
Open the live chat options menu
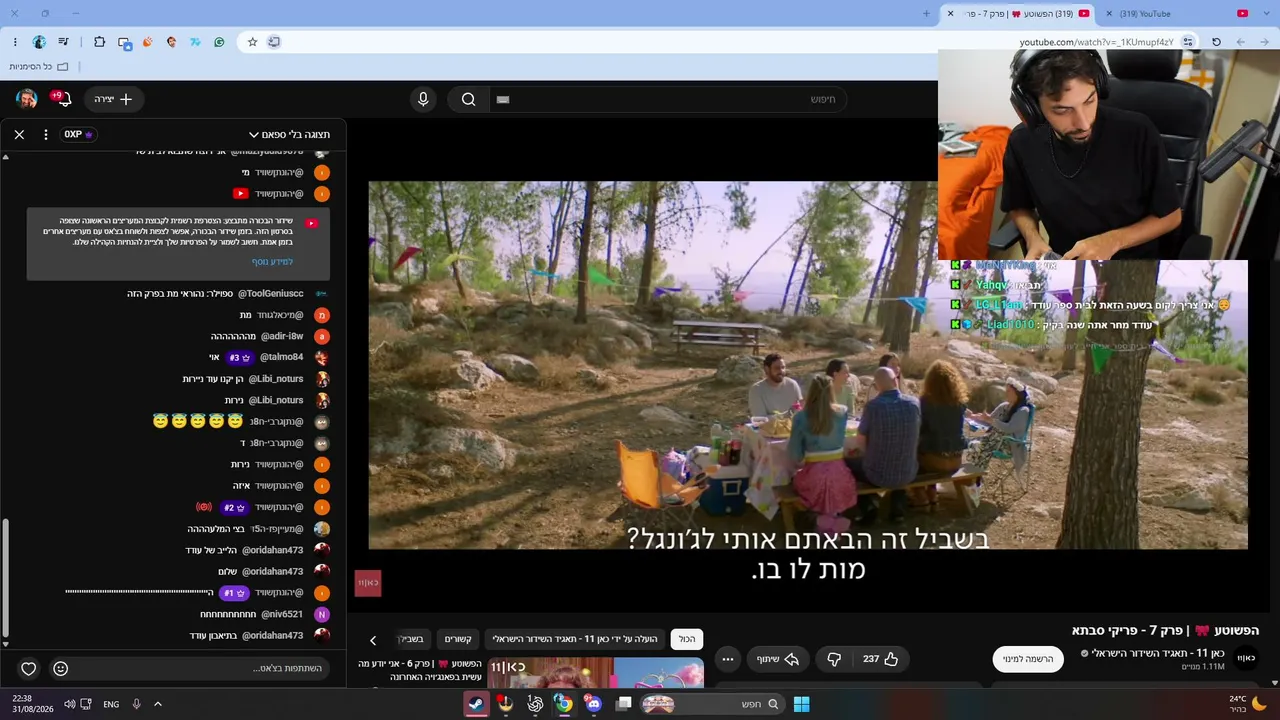point(46,134)
